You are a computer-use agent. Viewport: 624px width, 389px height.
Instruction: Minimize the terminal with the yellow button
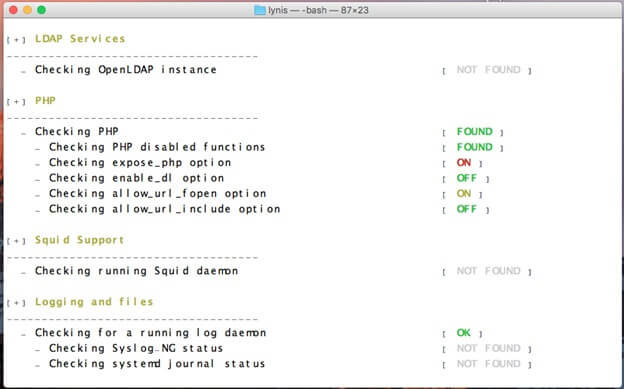(x=27, y=10)
